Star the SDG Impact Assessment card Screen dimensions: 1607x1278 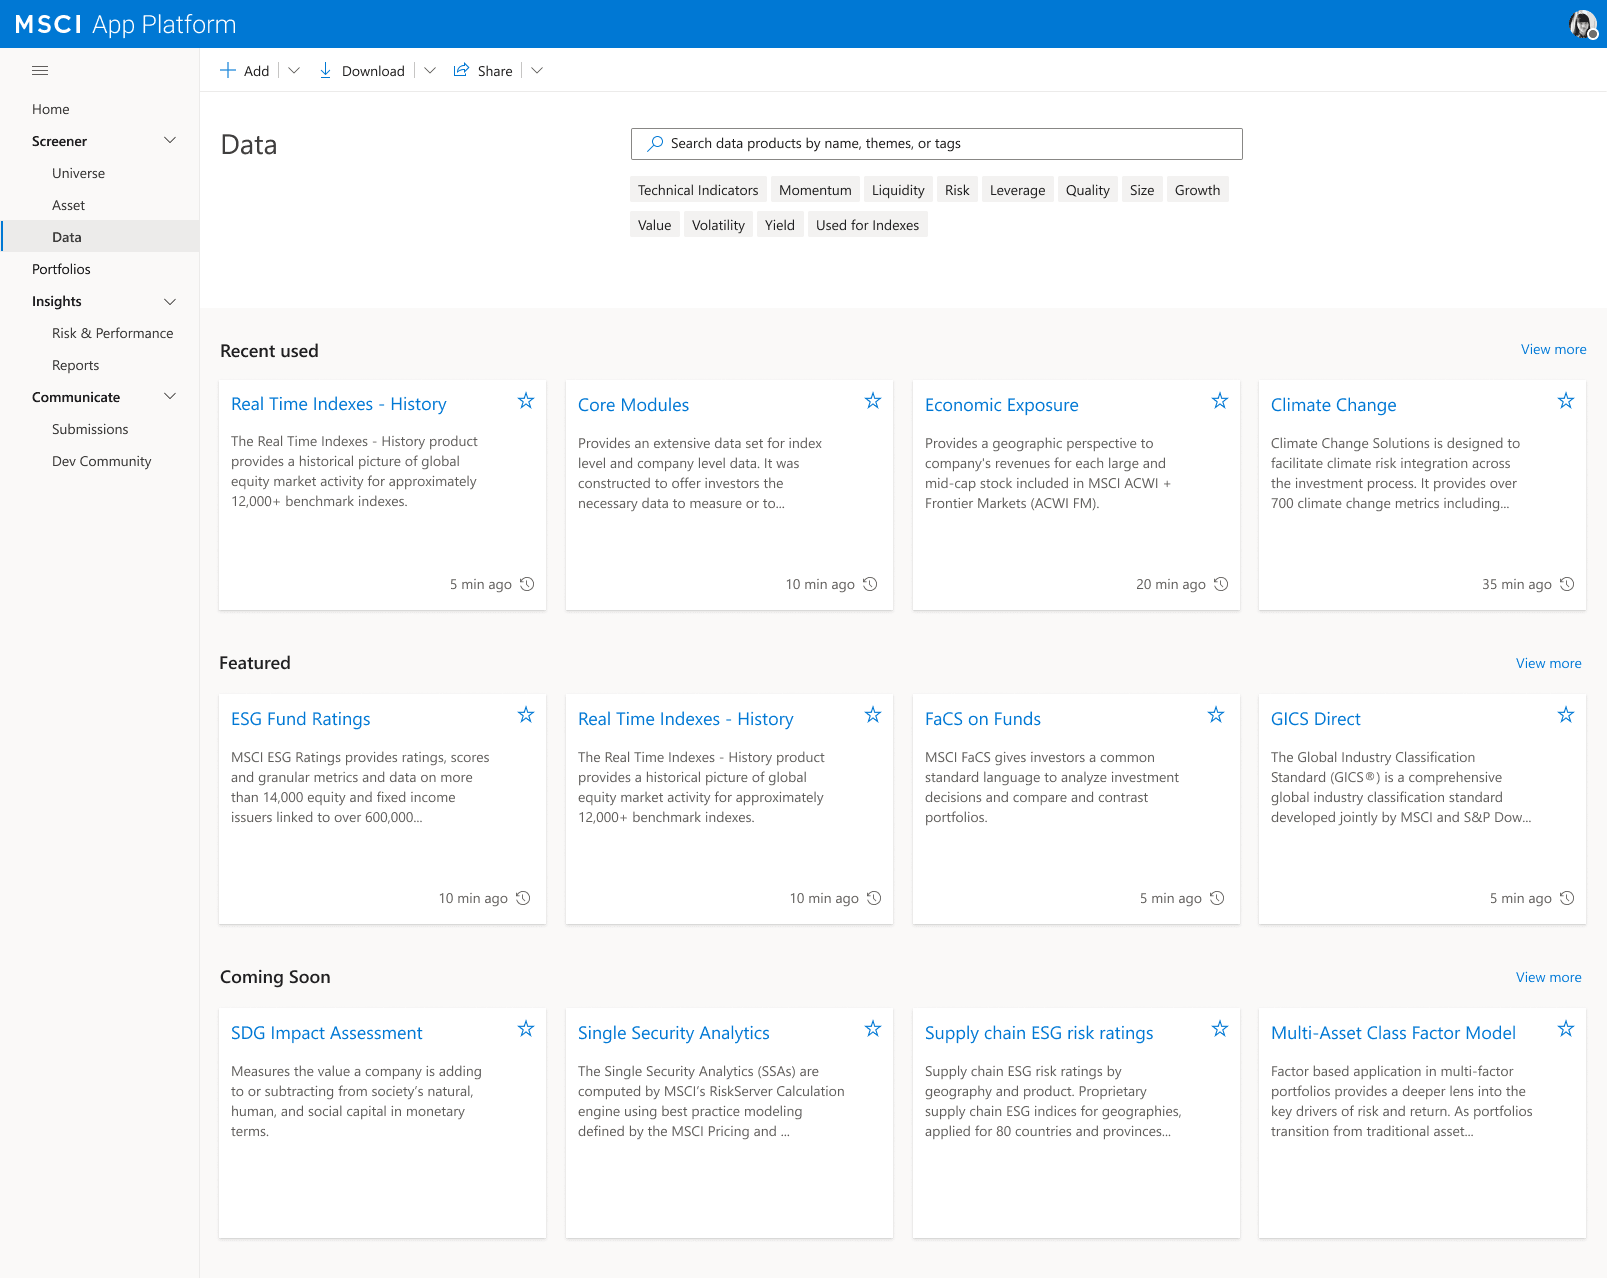(526, 1029)
